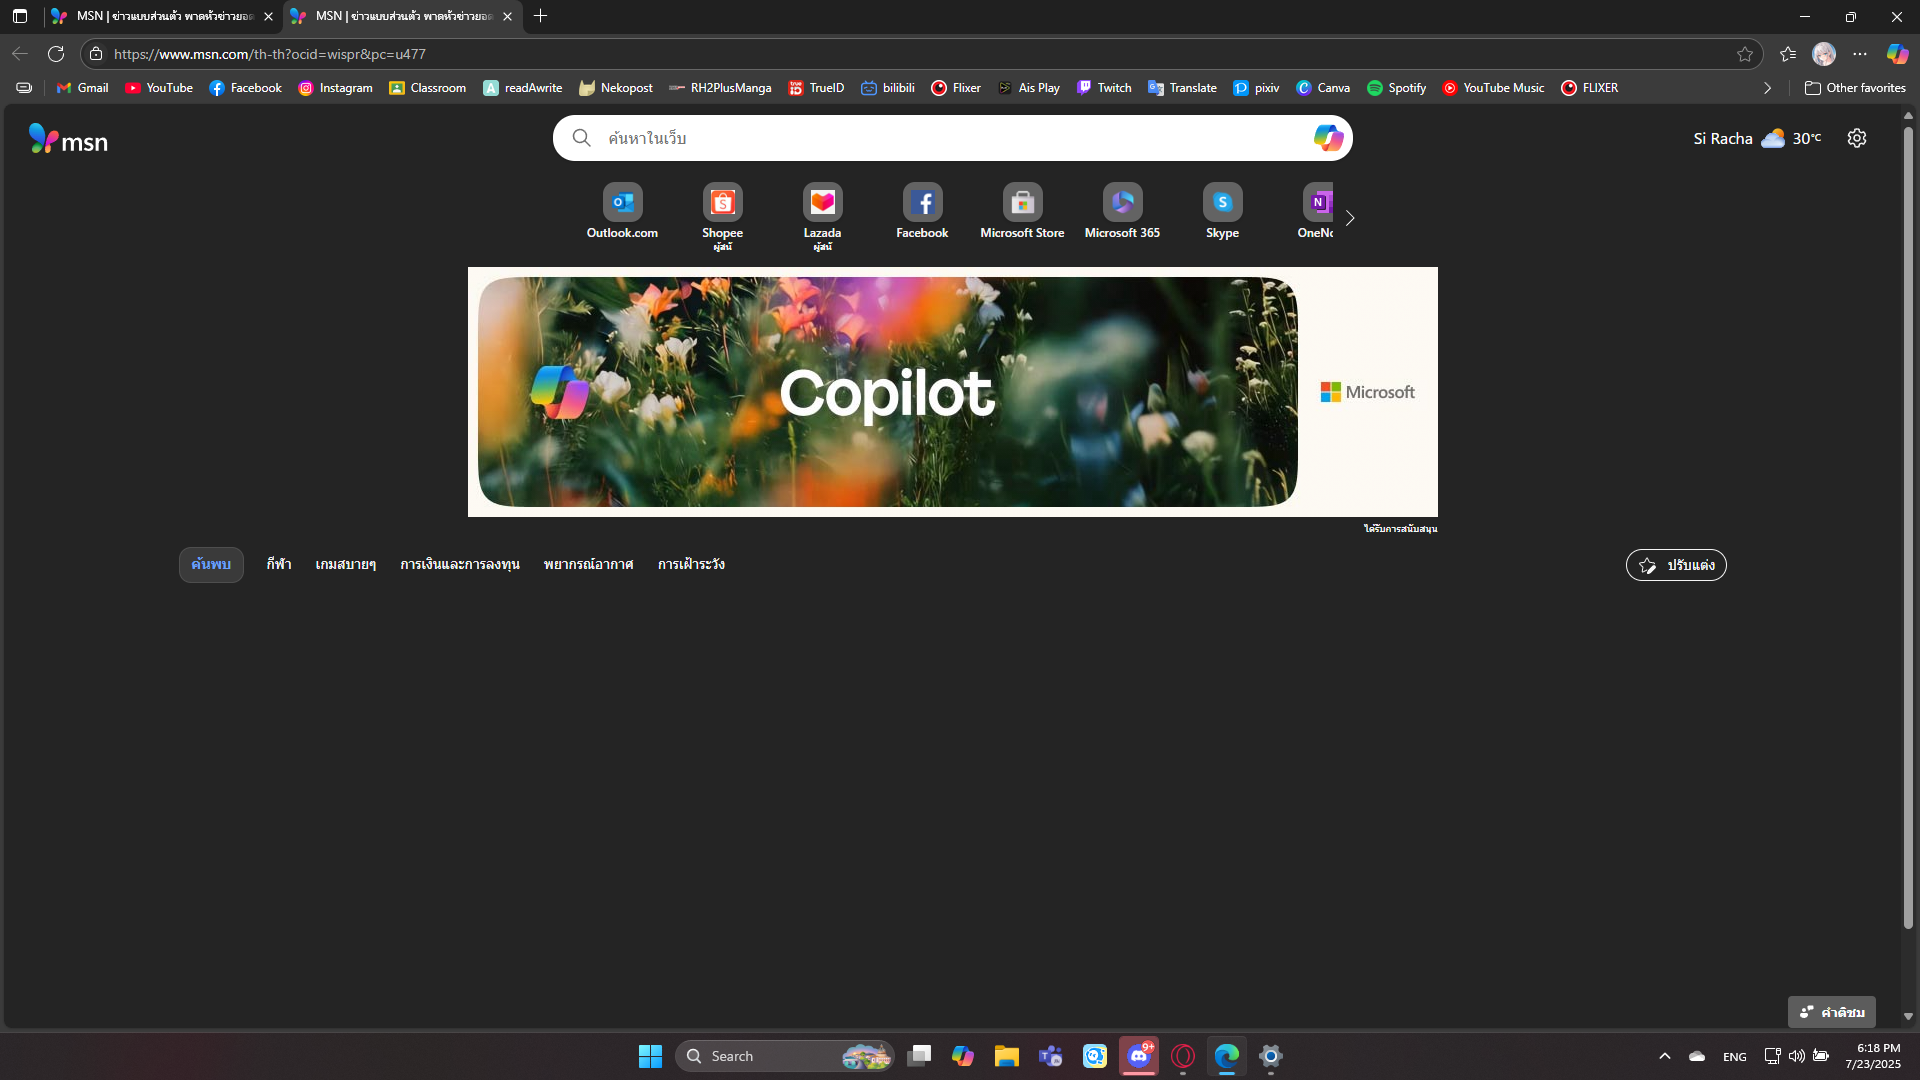Open Edge tab actions menu icon
Image resolution: width=1920 pixels, height=1080 pixels.
[x=19, y=16]
